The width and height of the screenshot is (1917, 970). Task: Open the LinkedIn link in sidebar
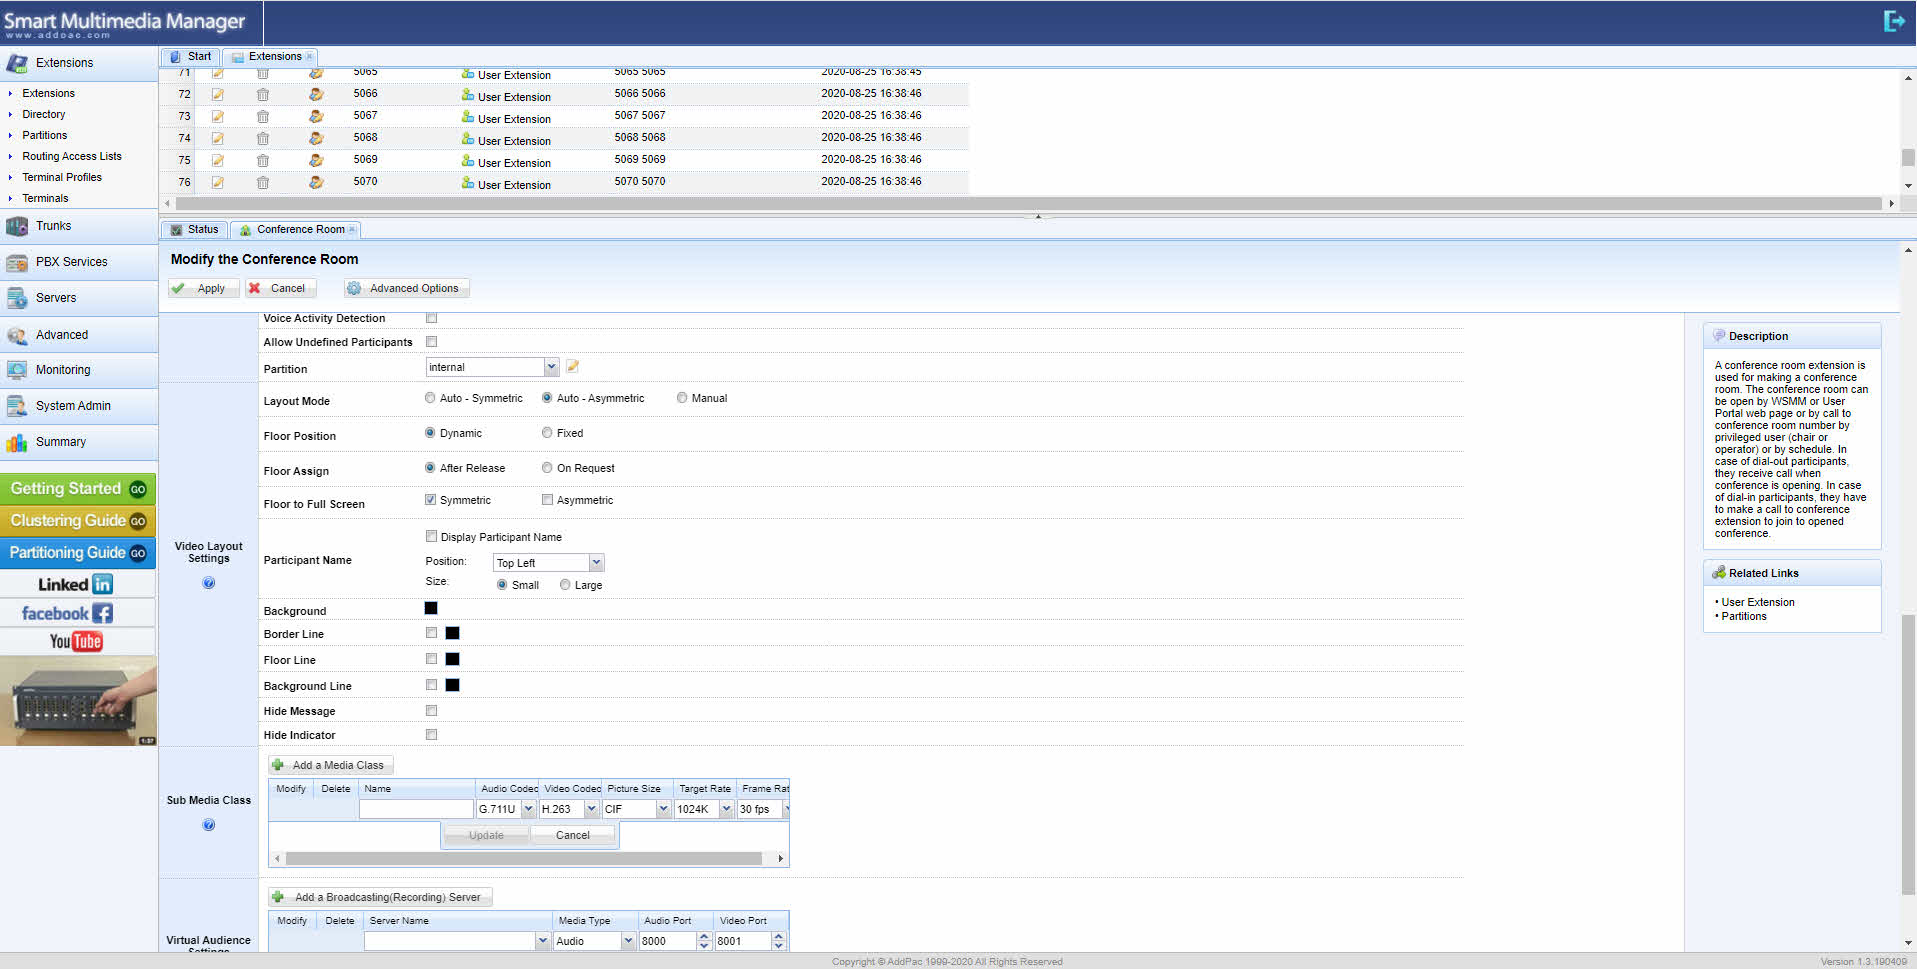pyautogui.click(x=77, y=584)
